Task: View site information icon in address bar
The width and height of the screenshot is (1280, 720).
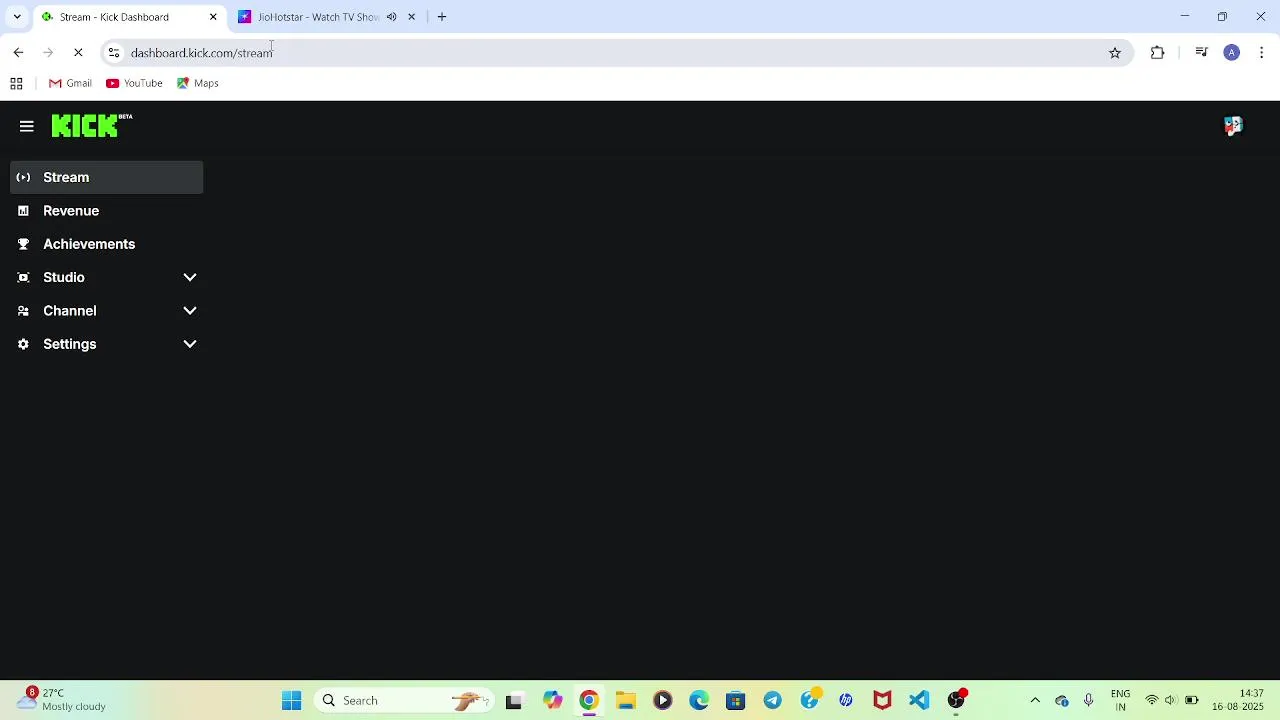Action: coord(114,53)
